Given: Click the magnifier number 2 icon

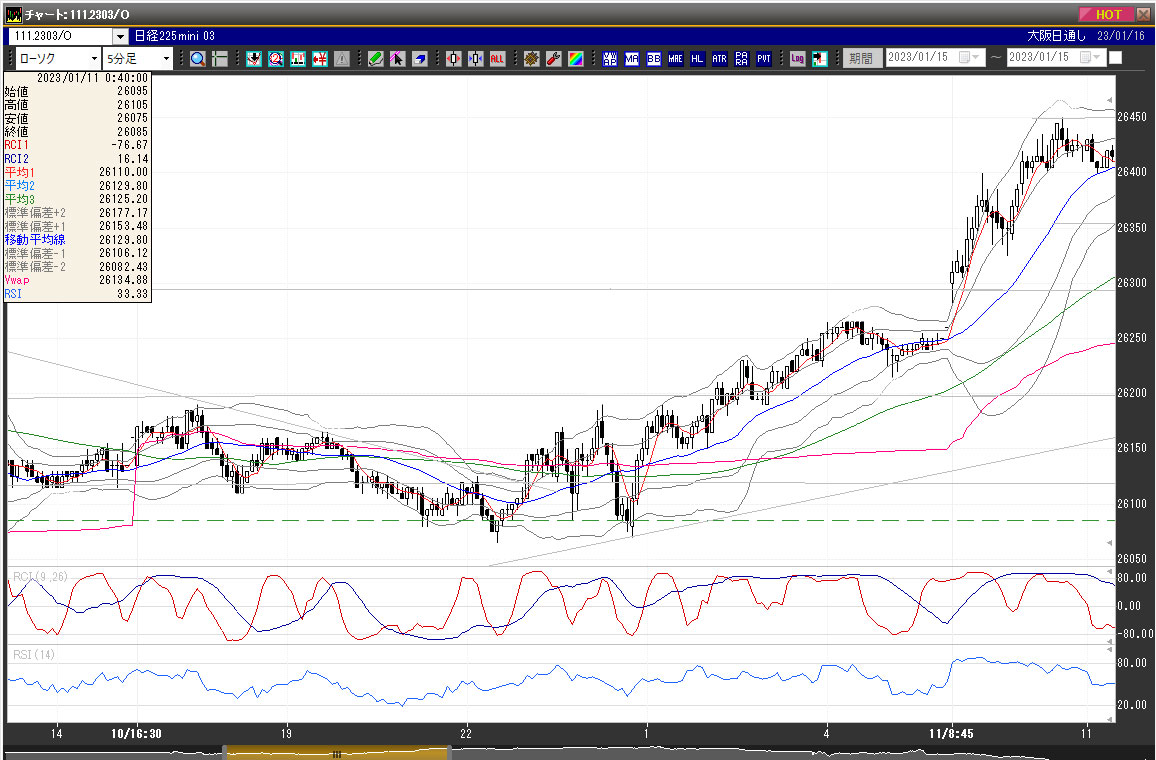Looking at the screenshot, I should tap(276, 59).
